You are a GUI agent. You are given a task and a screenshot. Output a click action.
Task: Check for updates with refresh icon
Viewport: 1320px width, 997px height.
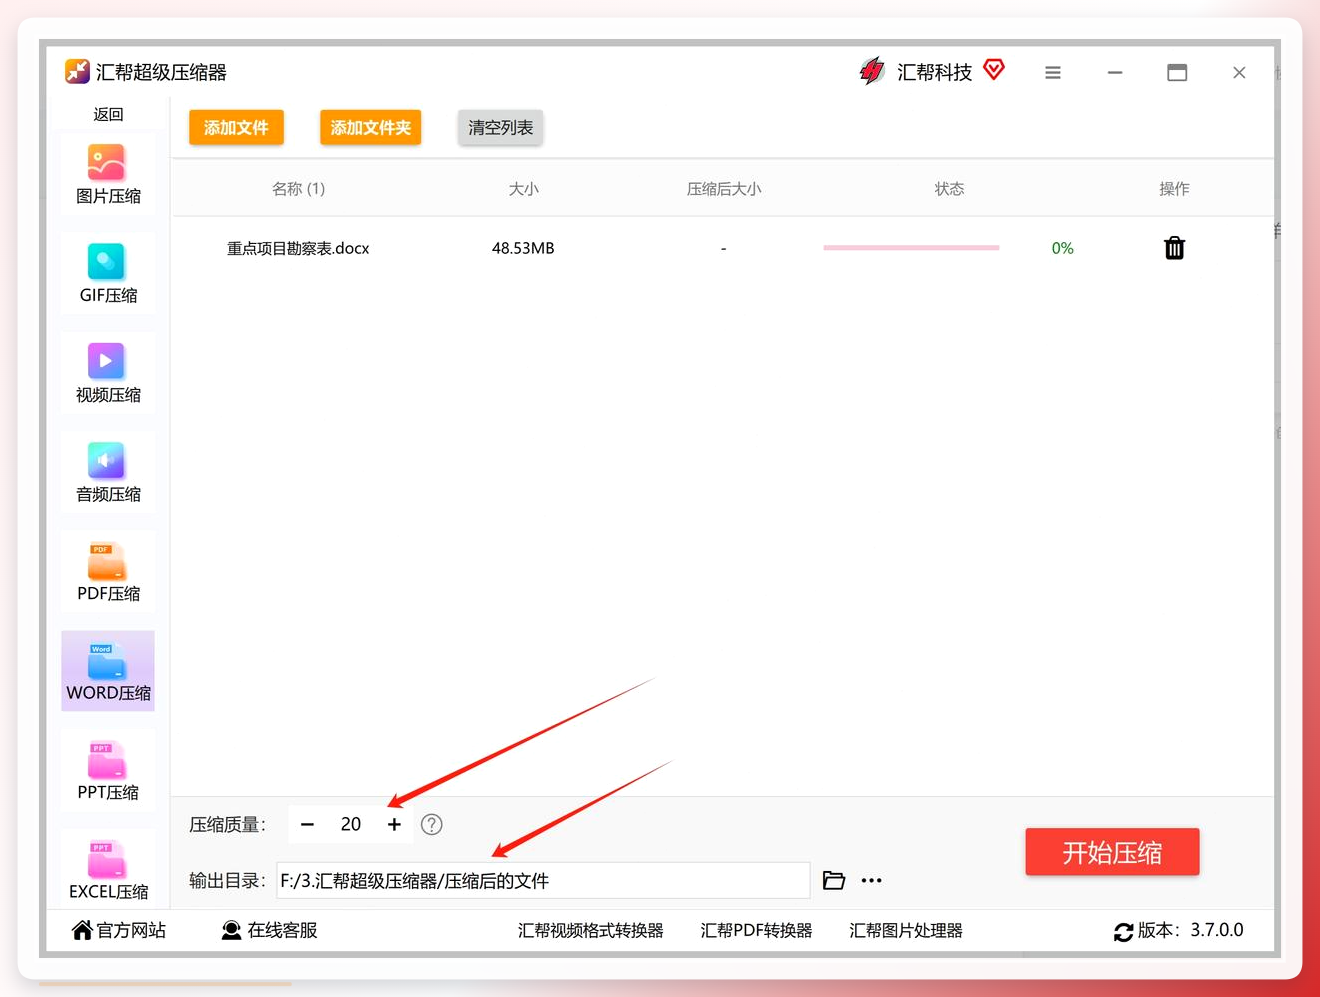pos(1124,932)
